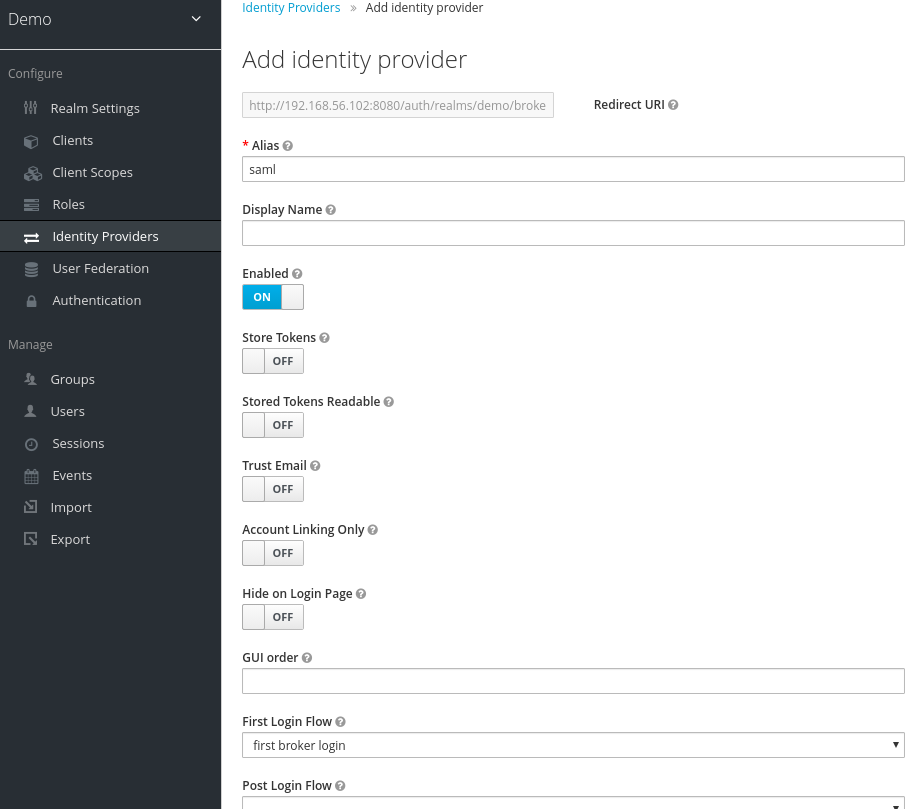Click the Client Scopes icon in sidebar
This screenshot has width=923, height=809.
coord(32,173)
